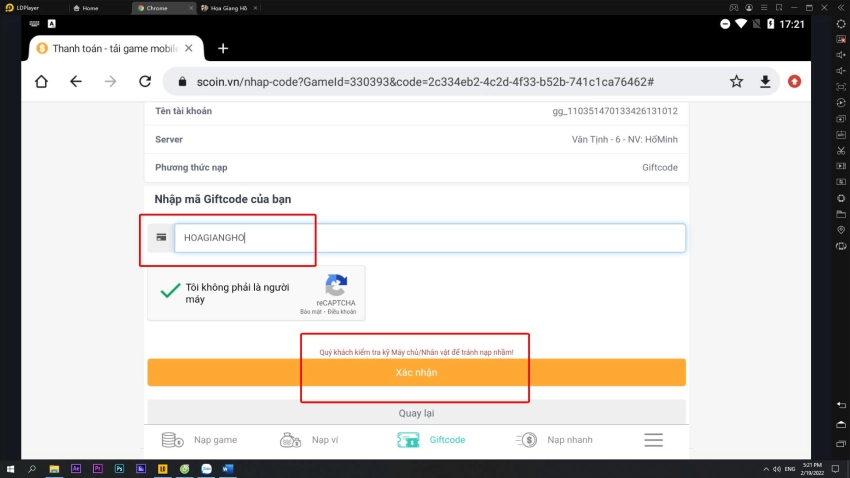Switch to the Hoa Giang Hồ emulator tab
Screen dimensions: 850x478
(x=227, y=7)
